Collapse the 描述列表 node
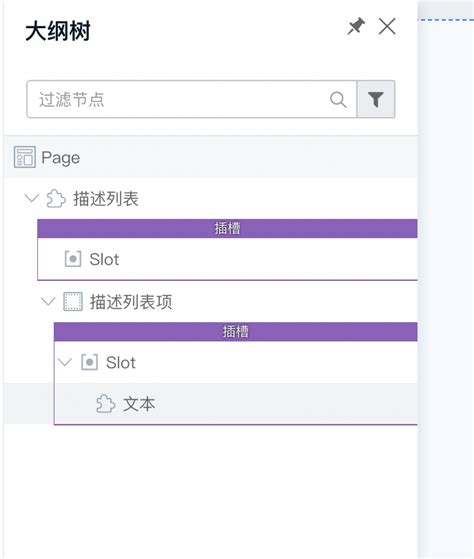 [x=31, y=198]
